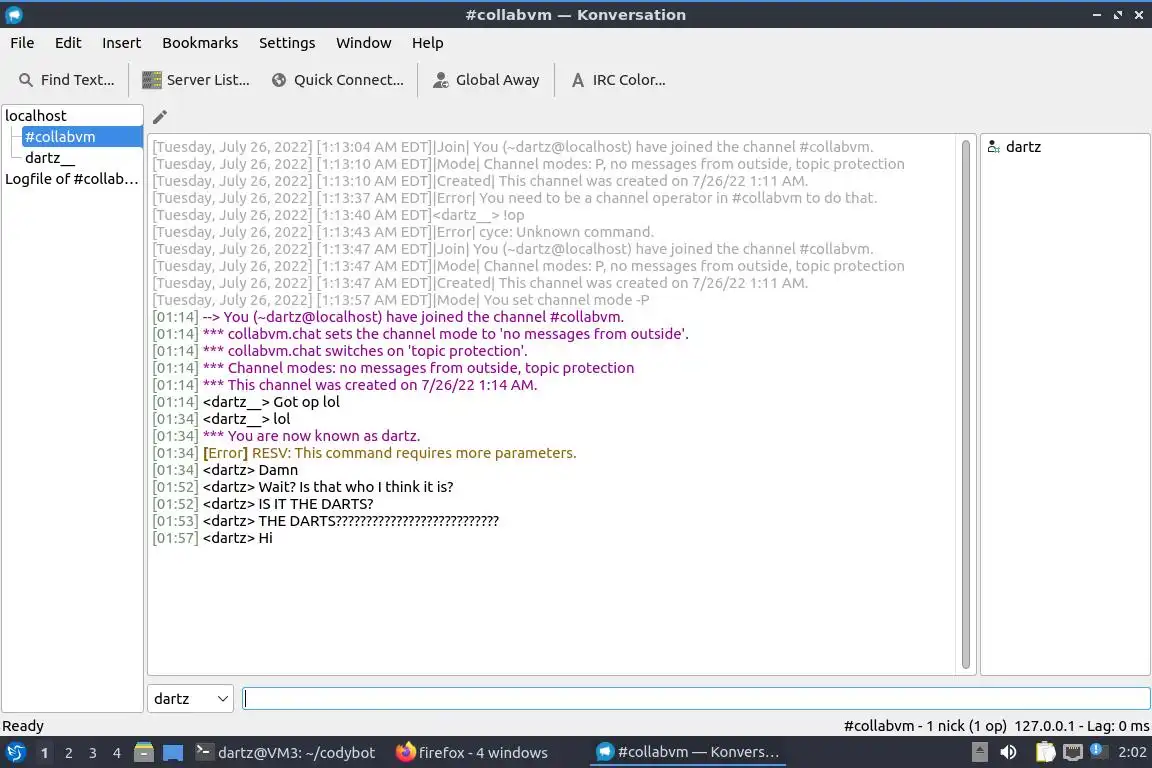Viewport: 1152px width, 768px height.
Task: Click the 2:02 clock in taskbar
Action: [1132, 753]
